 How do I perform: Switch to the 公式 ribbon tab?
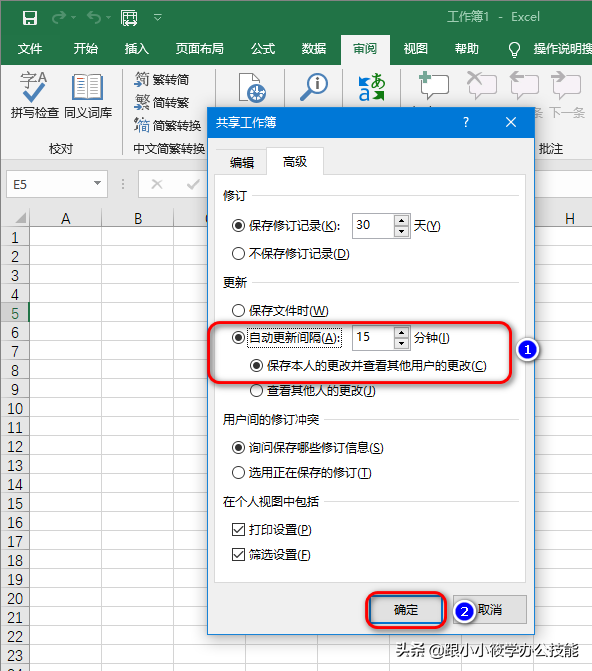[263, 49]
